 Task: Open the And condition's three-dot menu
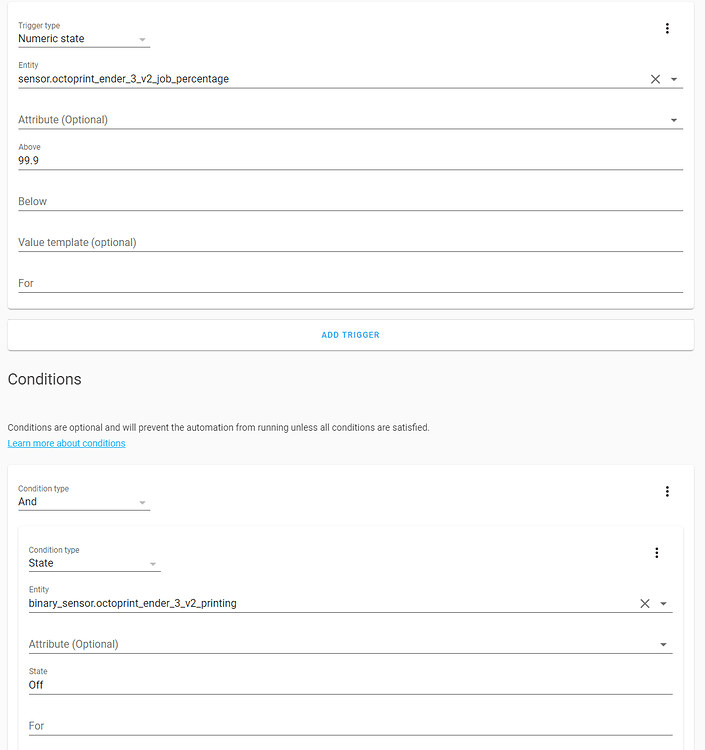pos(667,492)
